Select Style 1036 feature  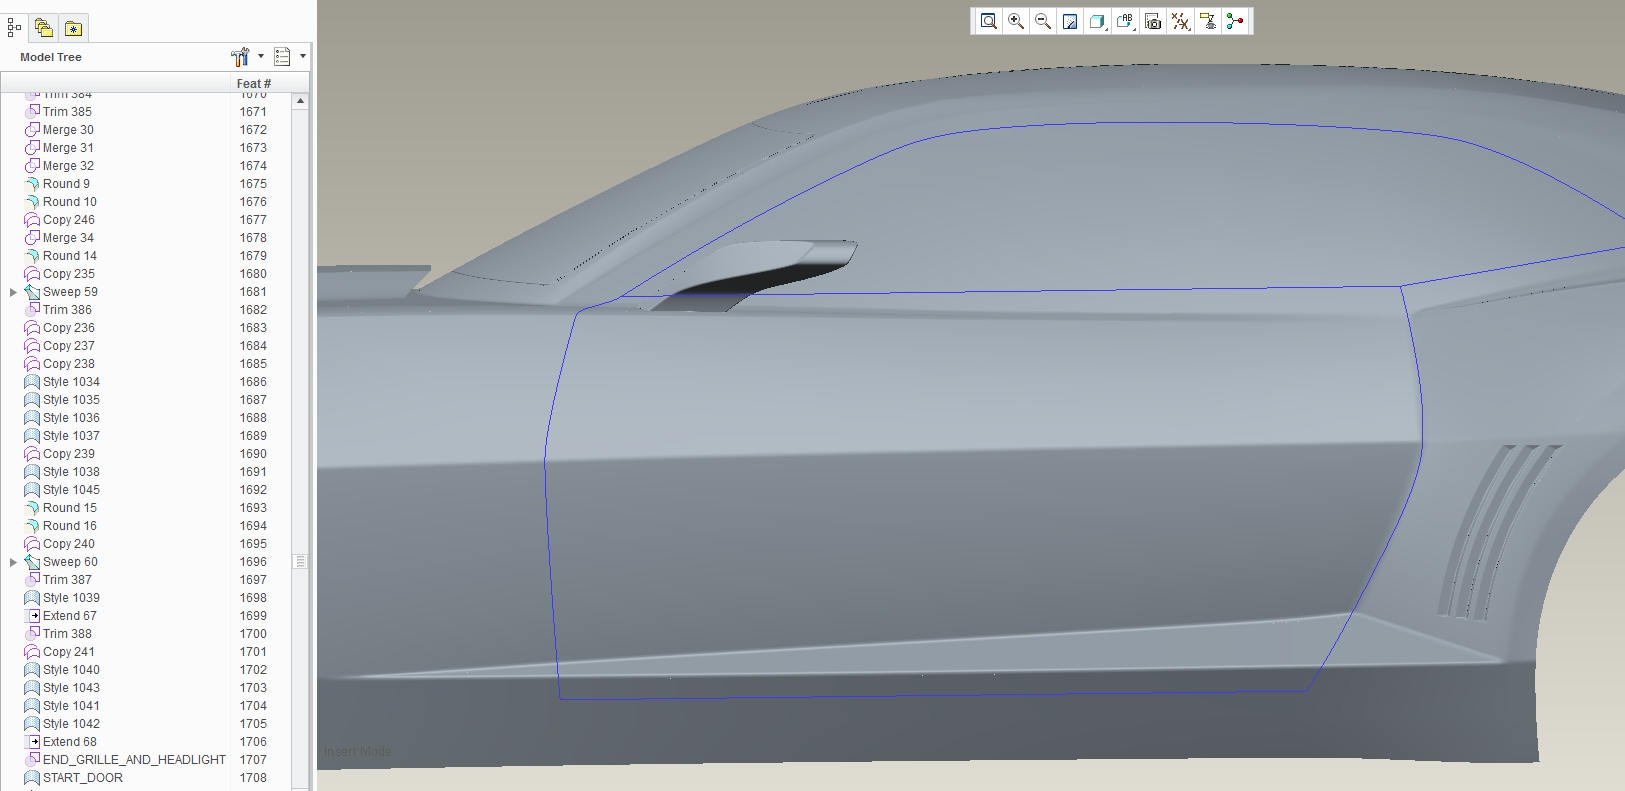coord(71,418)
